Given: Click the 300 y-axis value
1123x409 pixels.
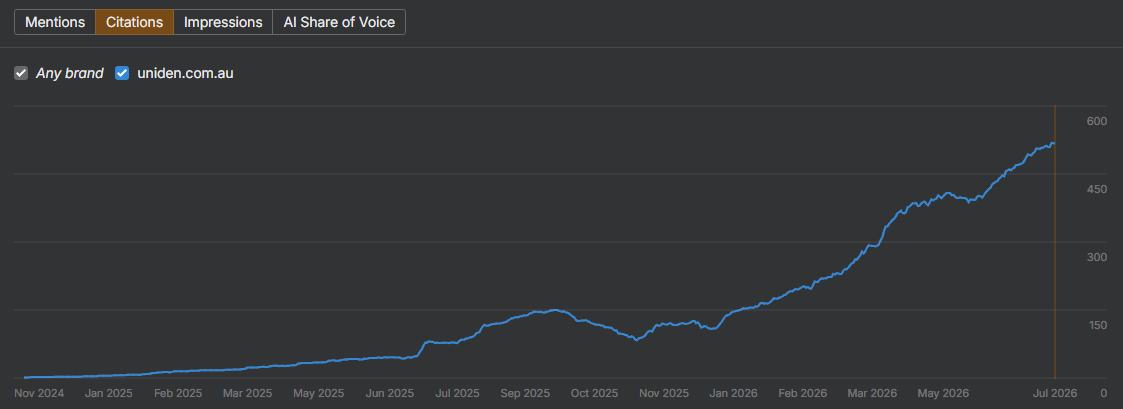Looking at the screenshot, I should click(1097, 257).
